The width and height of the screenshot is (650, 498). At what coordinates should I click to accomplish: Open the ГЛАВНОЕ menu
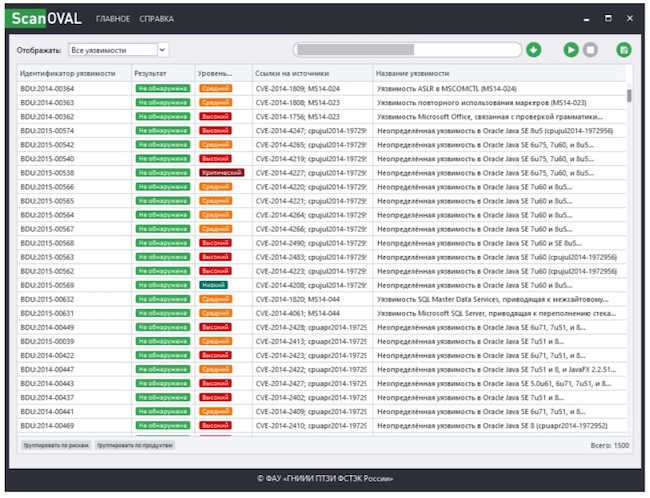pyautogui.click(x=113, y=19)
